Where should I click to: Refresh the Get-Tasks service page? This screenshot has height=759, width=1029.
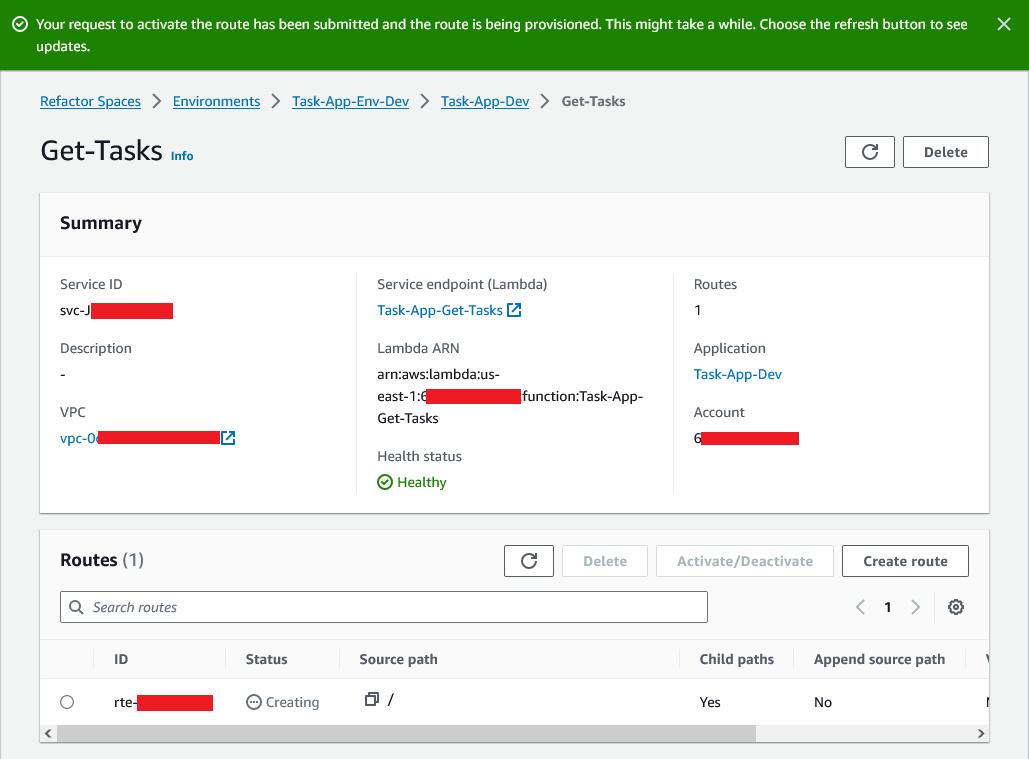[x=870, y=152]
